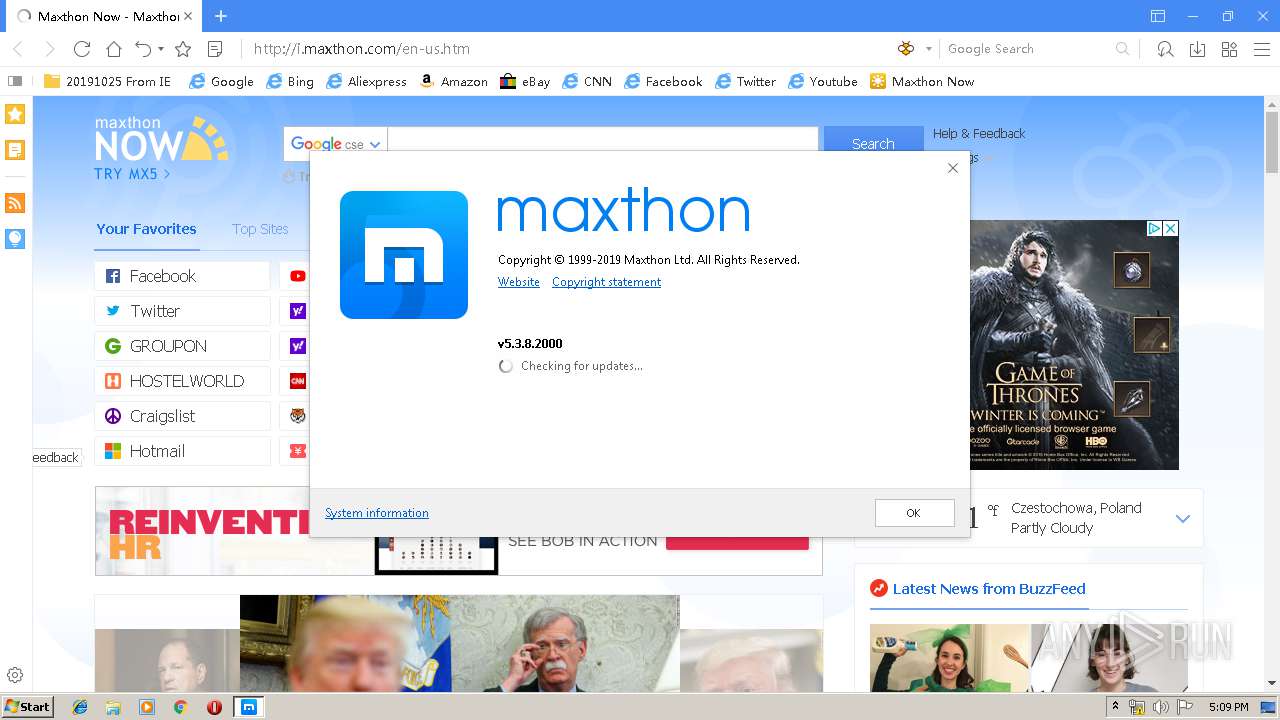Open the reader mode icon in toolbar

(x=215, y=49)
